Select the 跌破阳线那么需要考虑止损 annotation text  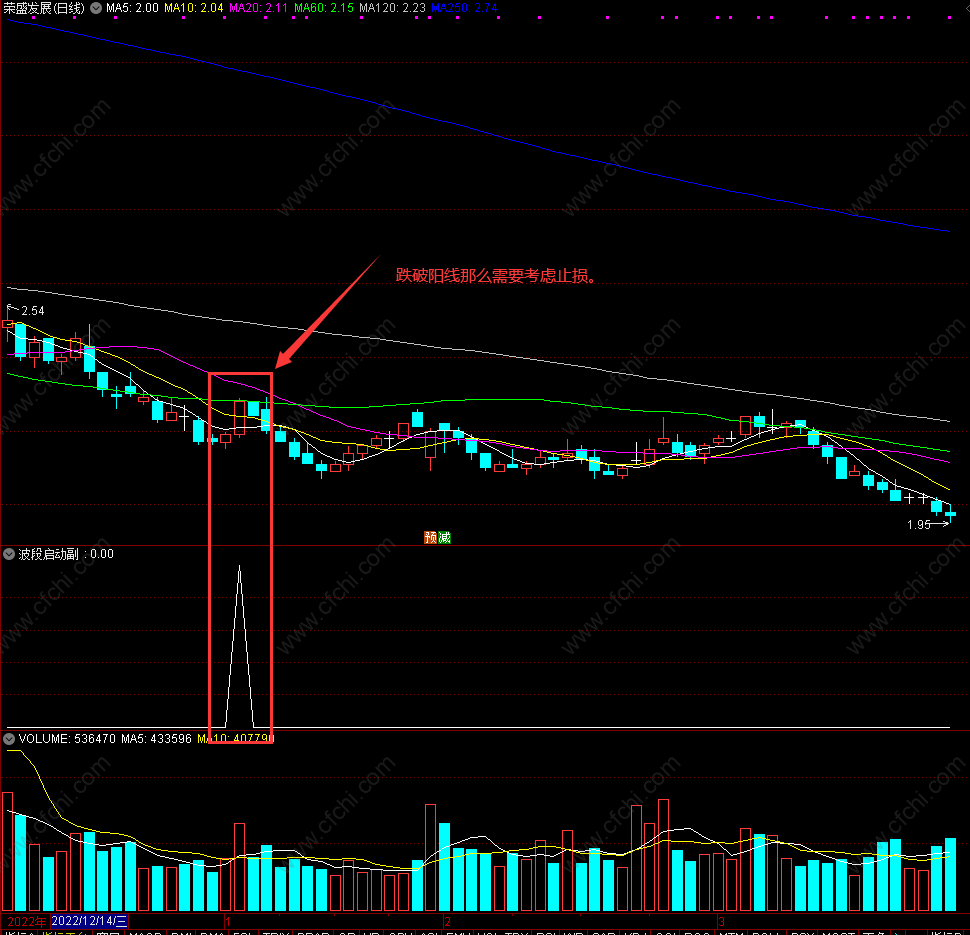coord(496,276)
